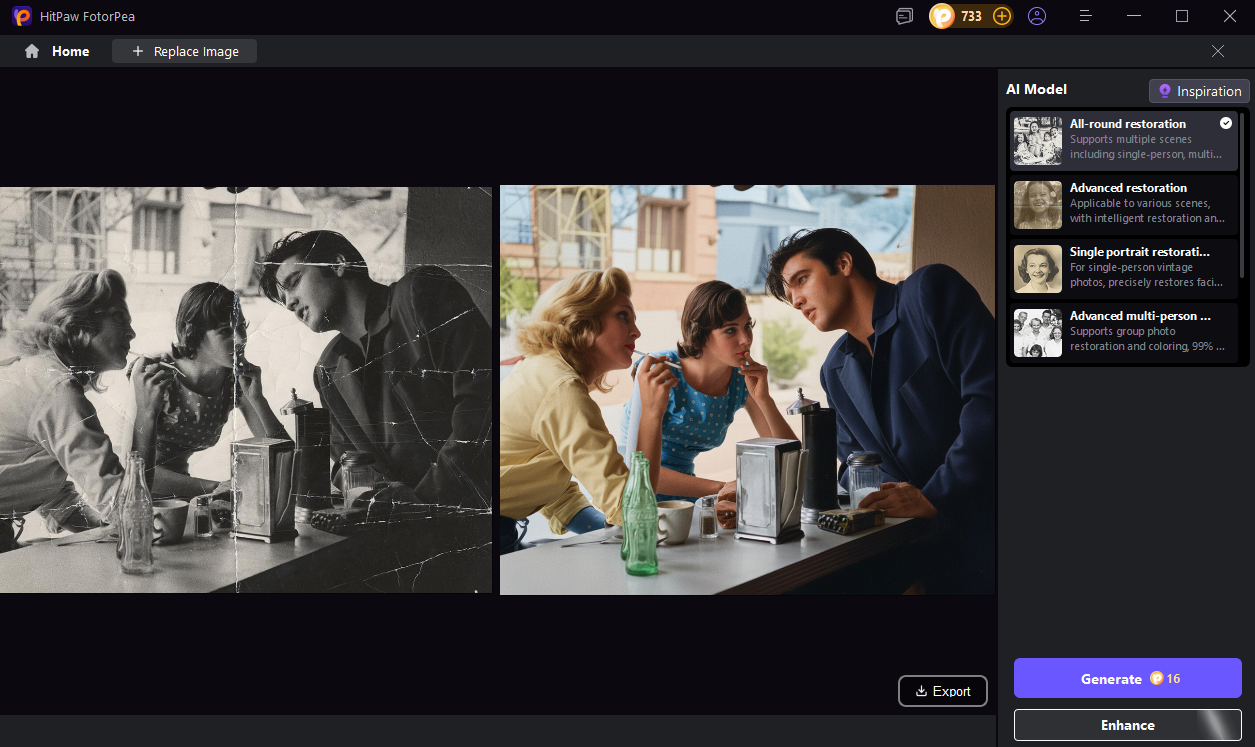Click the Generate button
The image size is (1255, 747).
click(1127, 678)
